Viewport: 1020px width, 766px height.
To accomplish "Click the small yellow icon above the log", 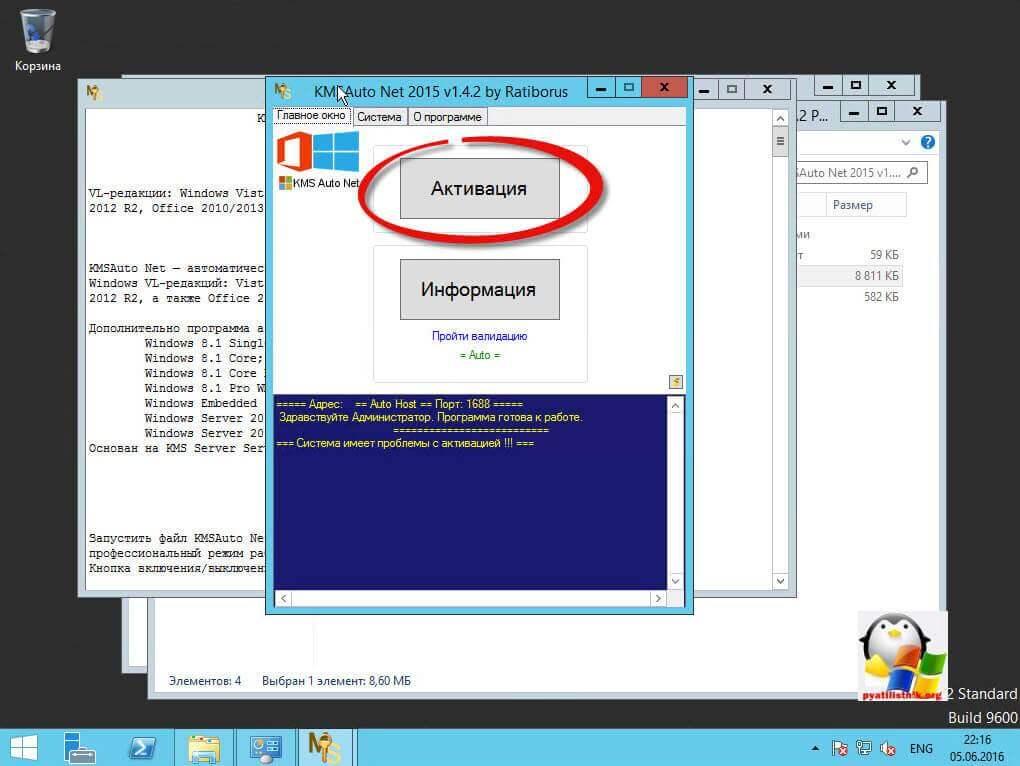I will [x=676, y=382].
